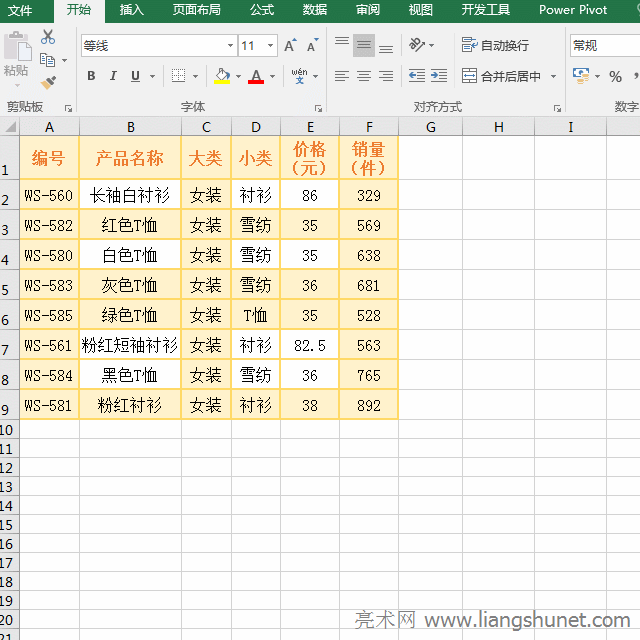The image size is (640, 640).
Task: Open the font size dropdown
Action: coord(271,46)
